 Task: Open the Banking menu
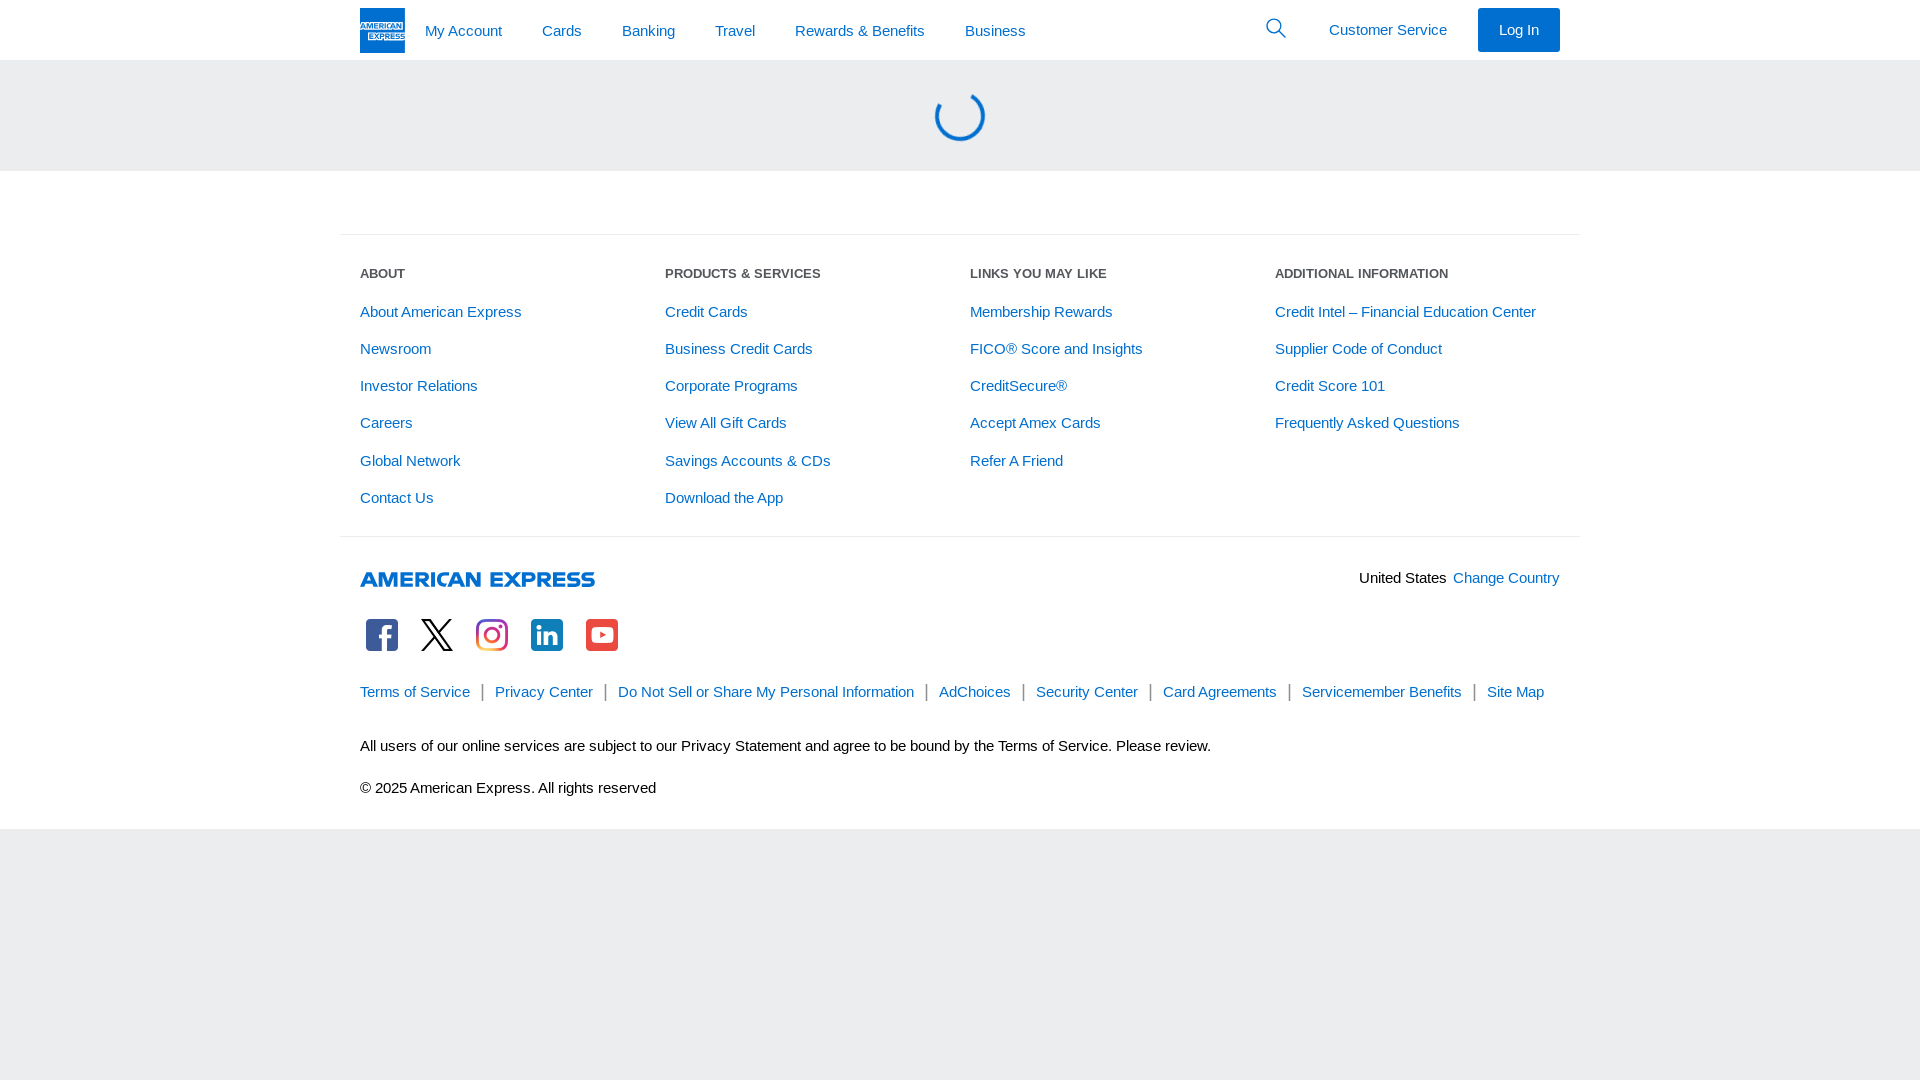(648, 31)
